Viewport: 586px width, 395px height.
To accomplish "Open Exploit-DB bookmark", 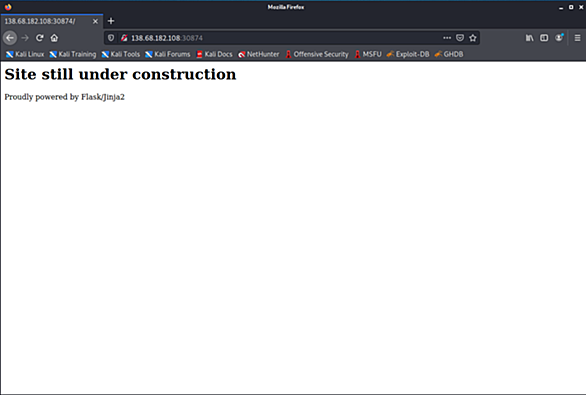I will click(408, 54).
